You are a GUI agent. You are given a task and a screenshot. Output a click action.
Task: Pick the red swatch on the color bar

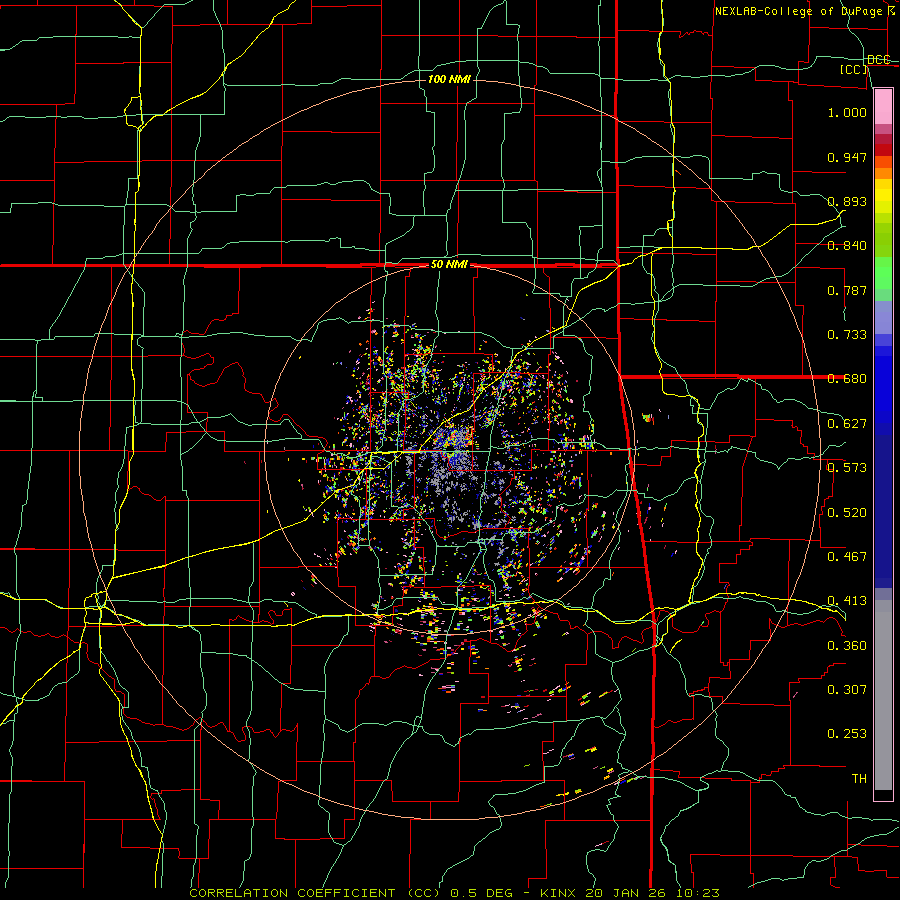[883, 150]
